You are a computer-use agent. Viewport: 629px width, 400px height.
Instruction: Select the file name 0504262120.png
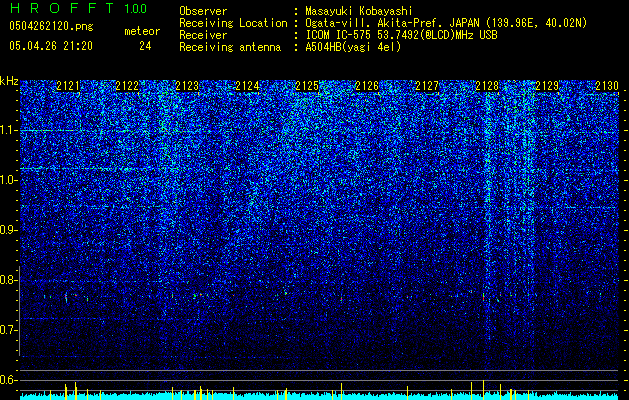pos(51,27)
